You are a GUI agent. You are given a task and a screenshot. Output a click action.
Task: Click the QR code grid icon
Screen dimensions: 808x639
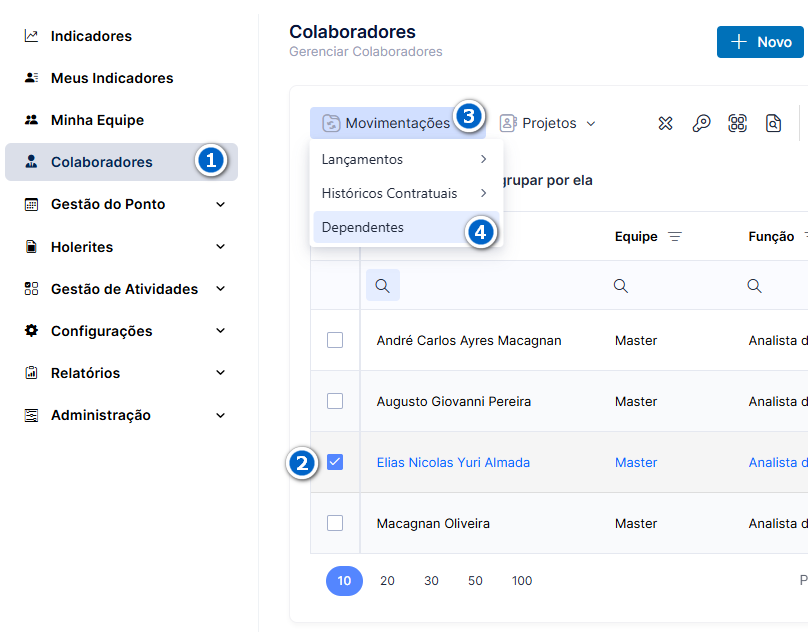click(x=737, y=123)
